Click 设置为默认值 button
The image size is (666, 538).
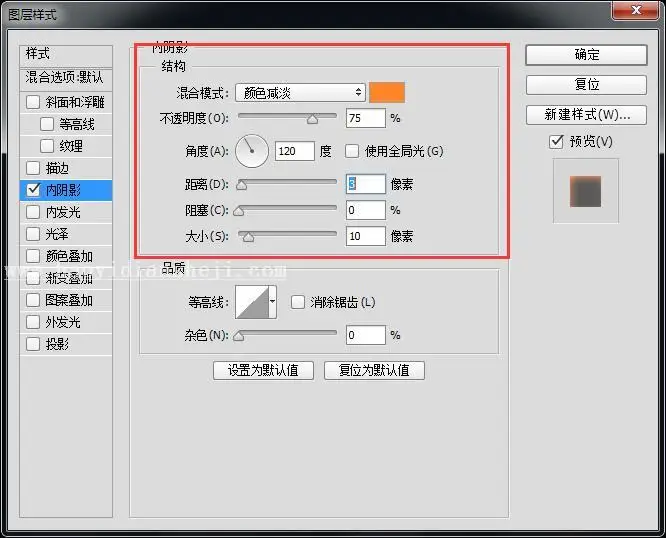(x=263, y=370)
